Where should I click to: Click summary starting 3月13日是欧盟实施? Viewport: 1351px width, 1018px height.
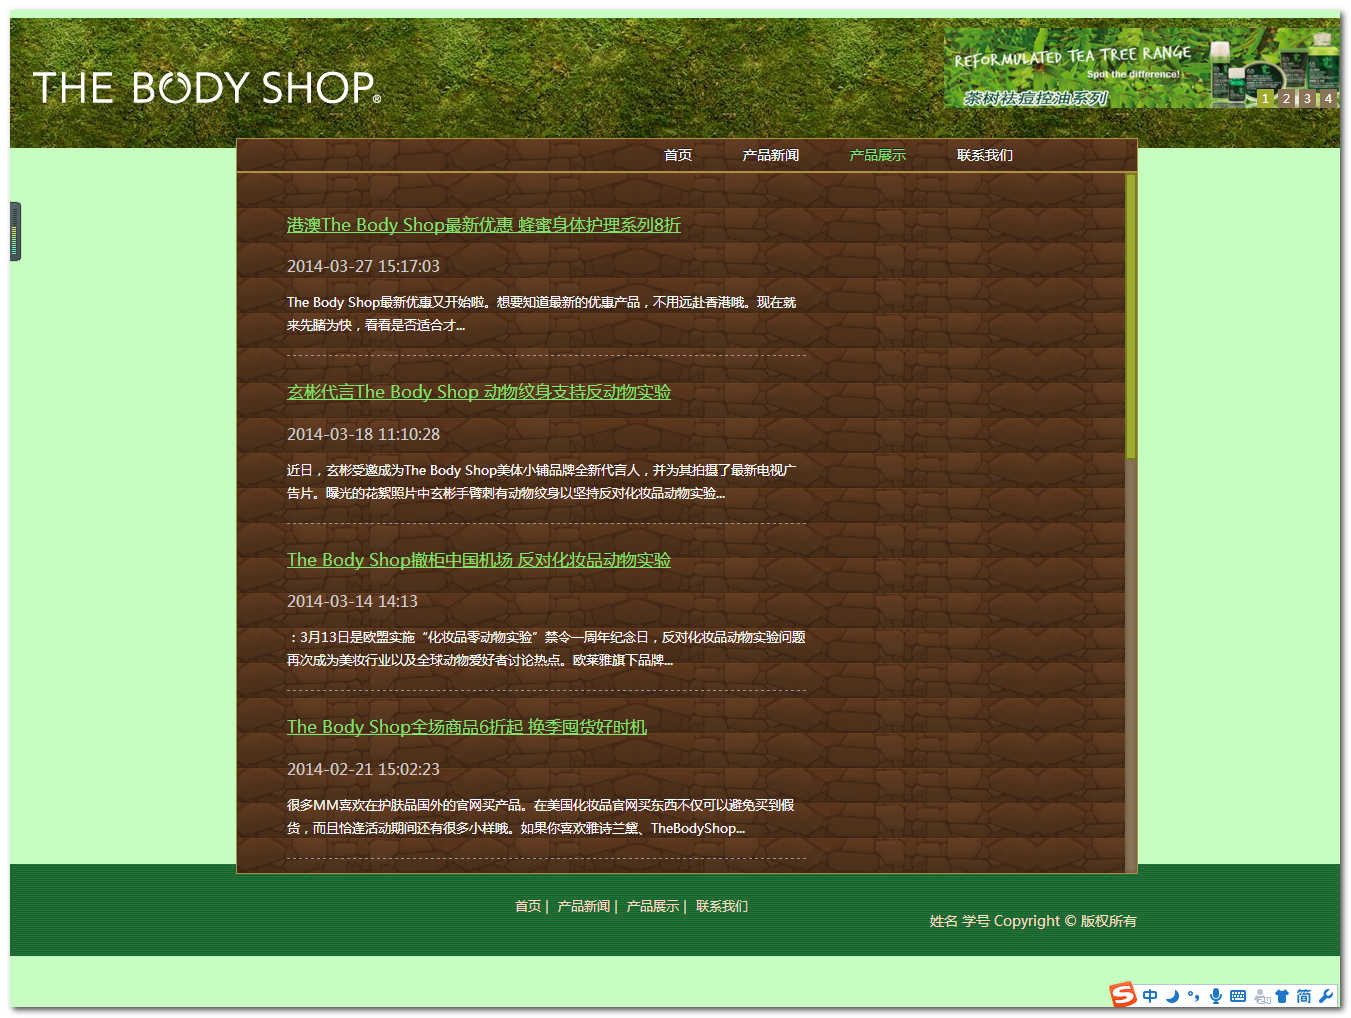click(x=546, y=648)
